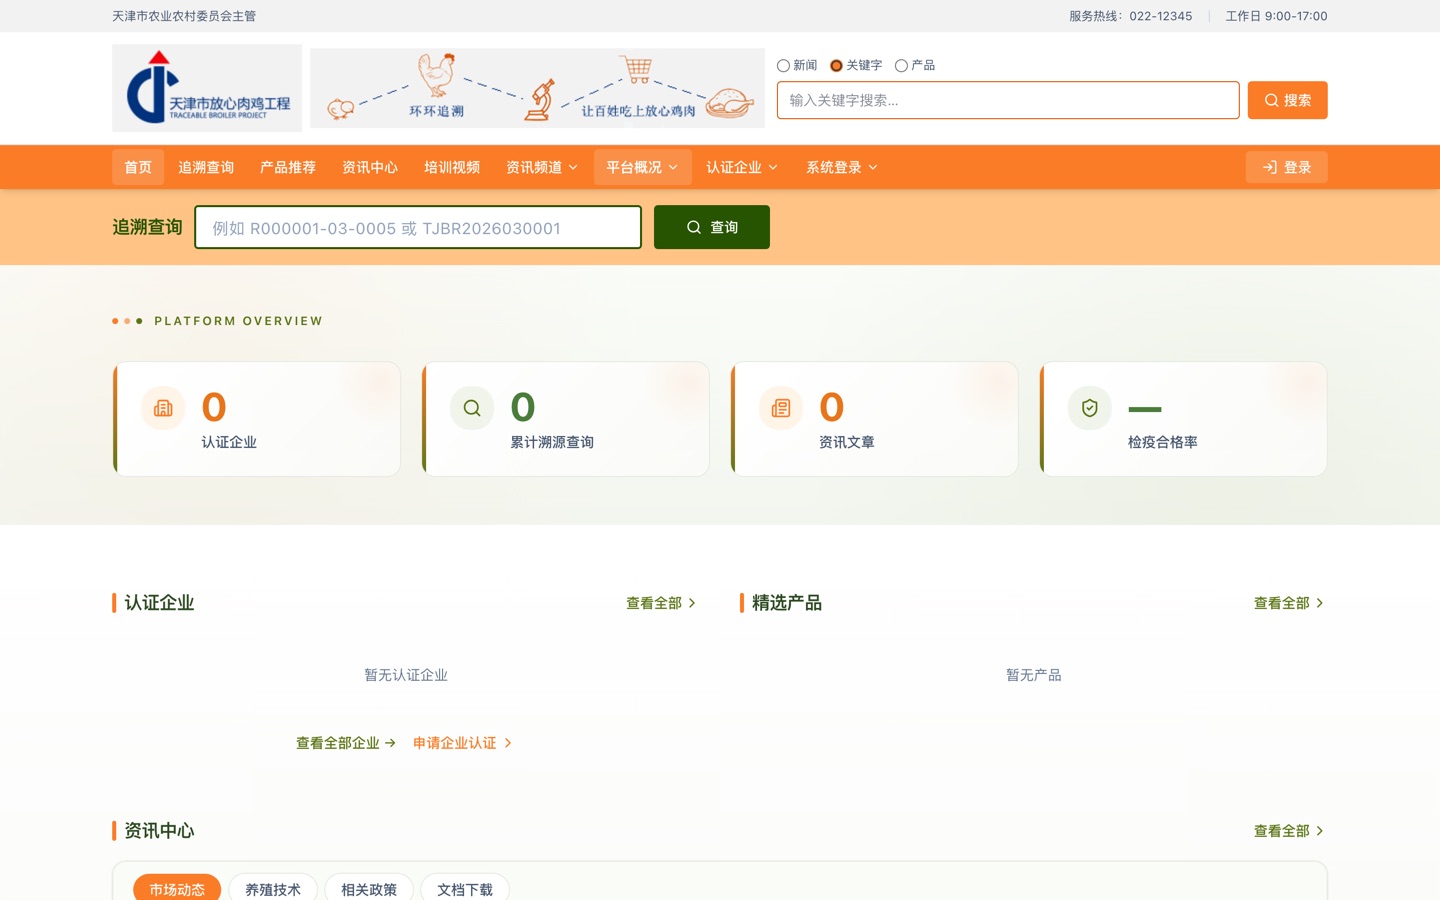
Task: Expand the 认证企业 nav dropdown
Action: coord(742,167)
